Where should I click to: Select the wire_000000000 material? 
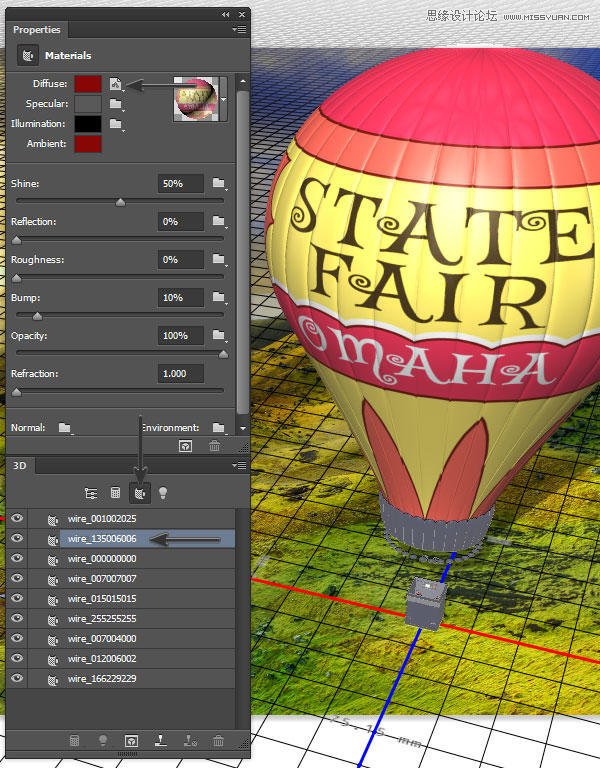[102, 559]
